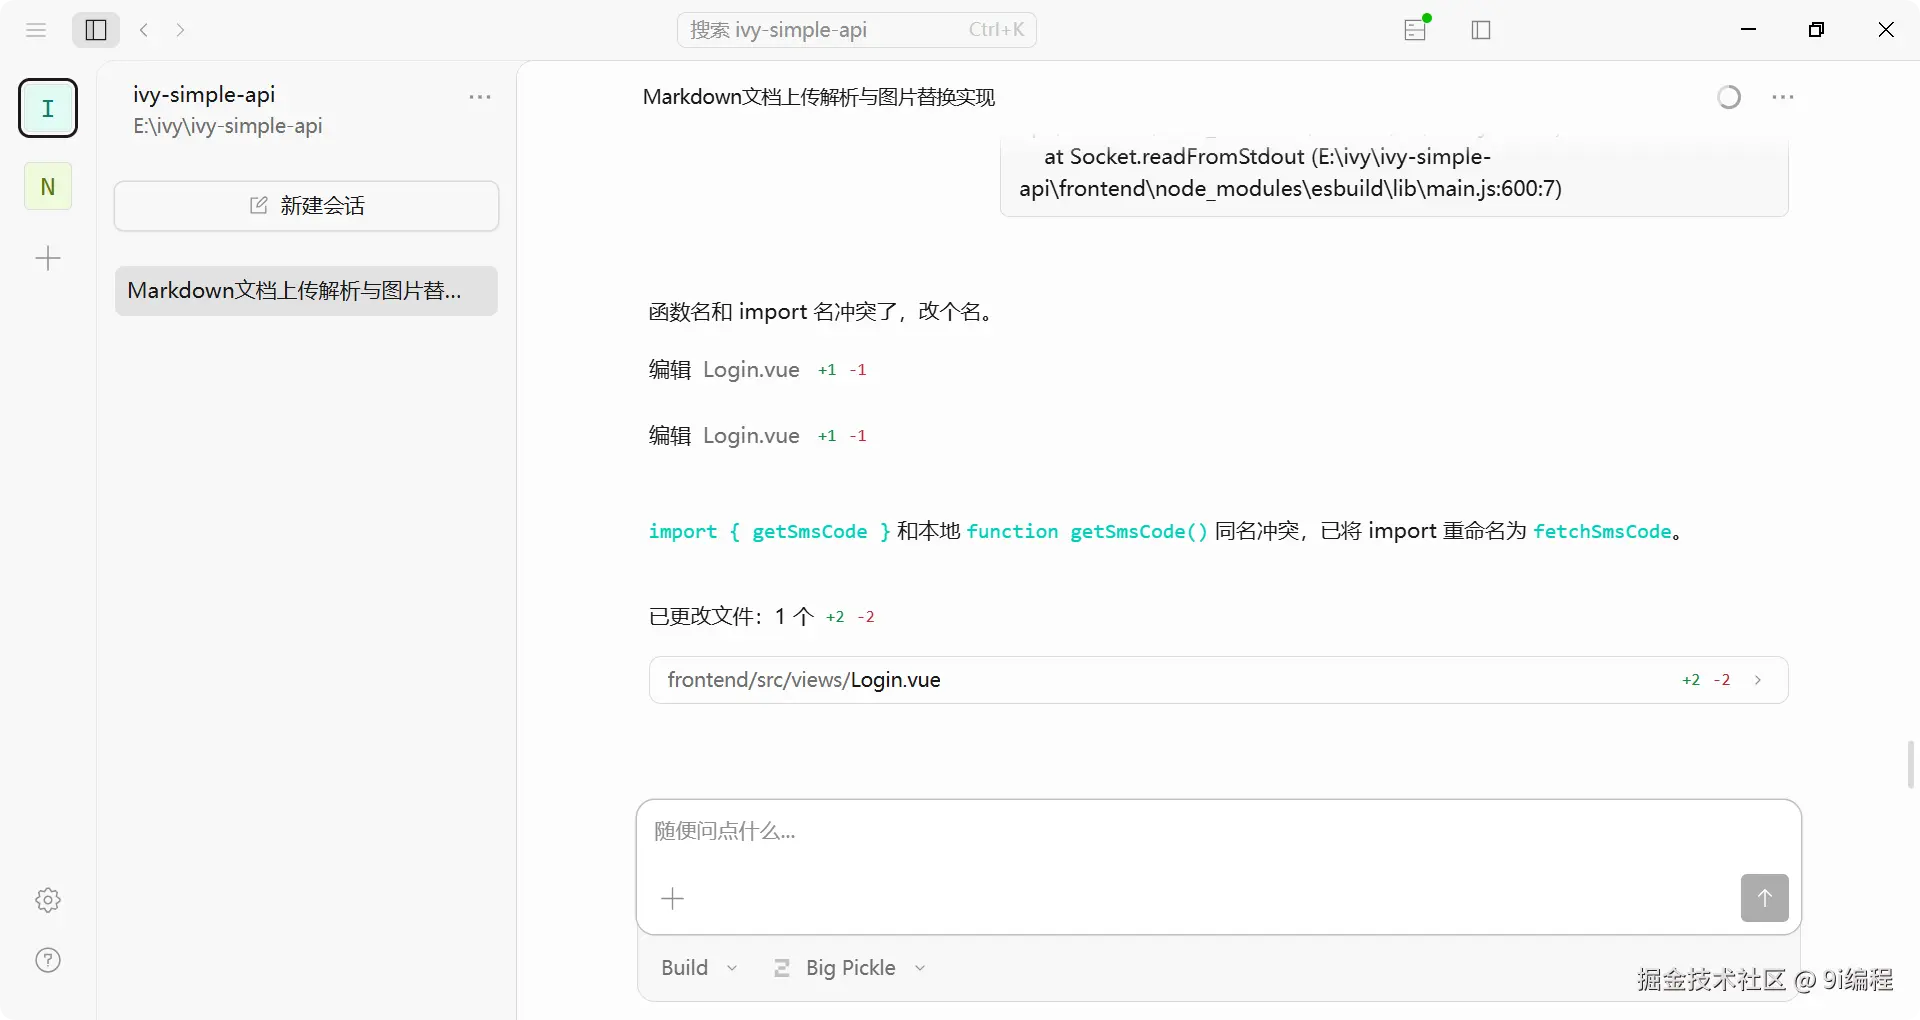Screen dimensions: 1920x1020
Task: Add a new project with plus icon
Action: [x=48, y=259]
